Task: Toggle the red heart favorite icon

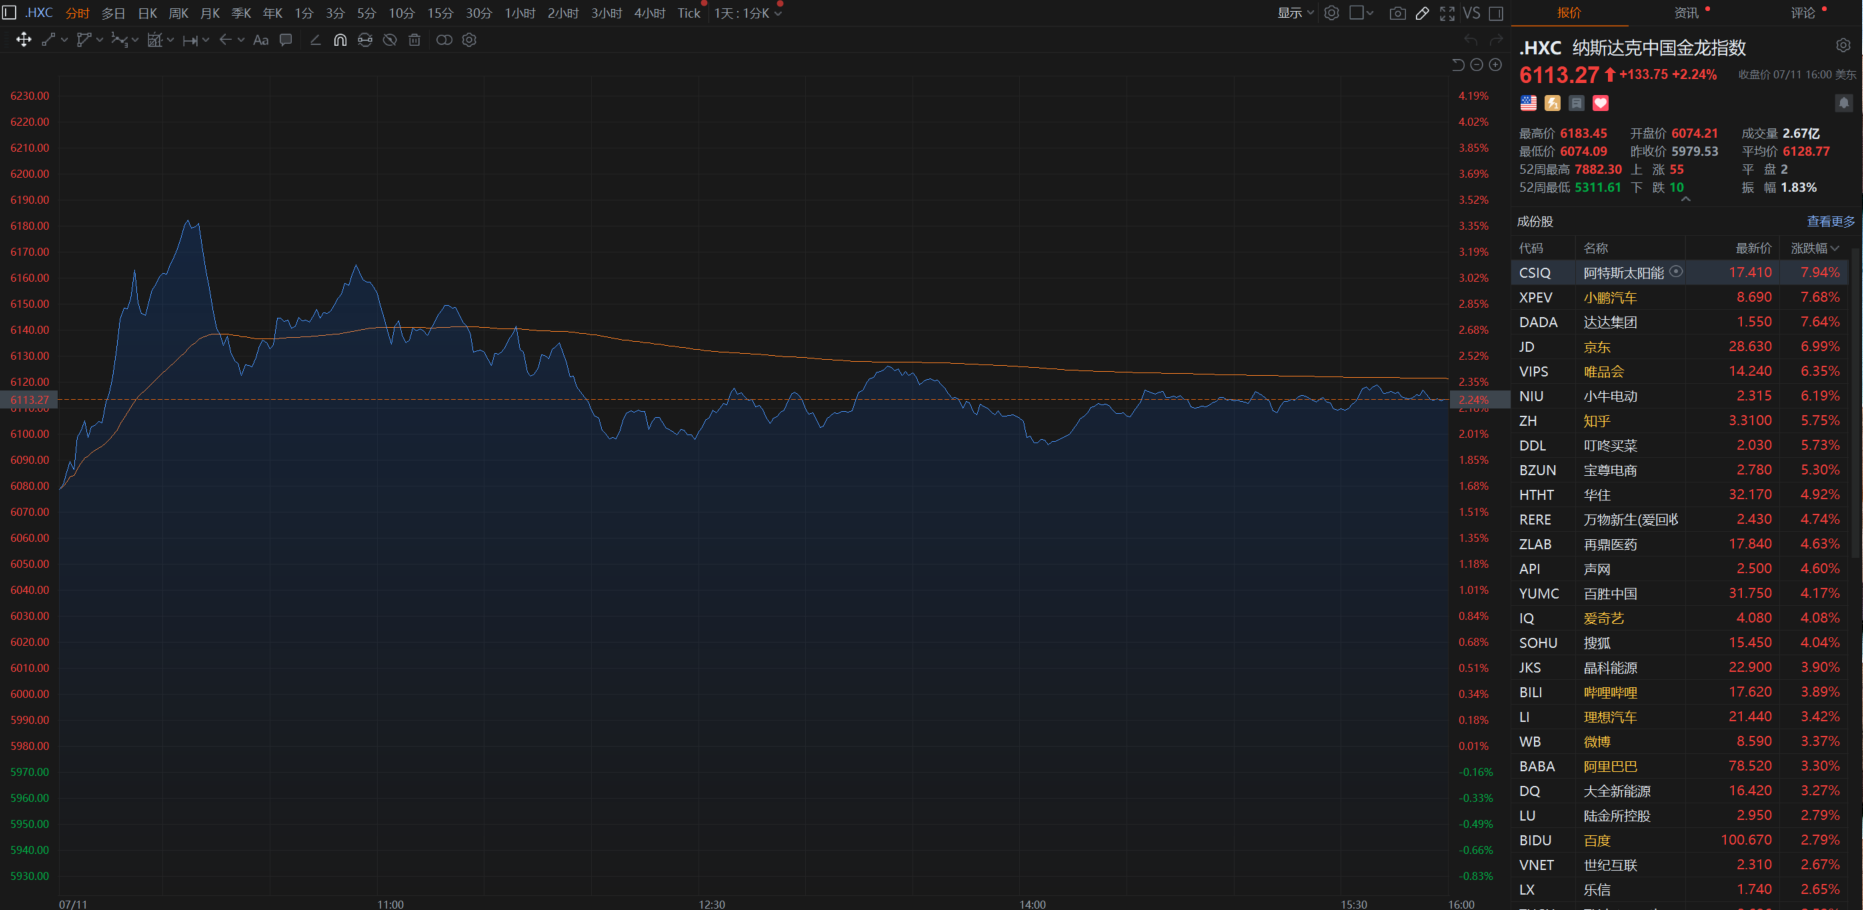Action: pyautogui.click(x=1600, y=103)
